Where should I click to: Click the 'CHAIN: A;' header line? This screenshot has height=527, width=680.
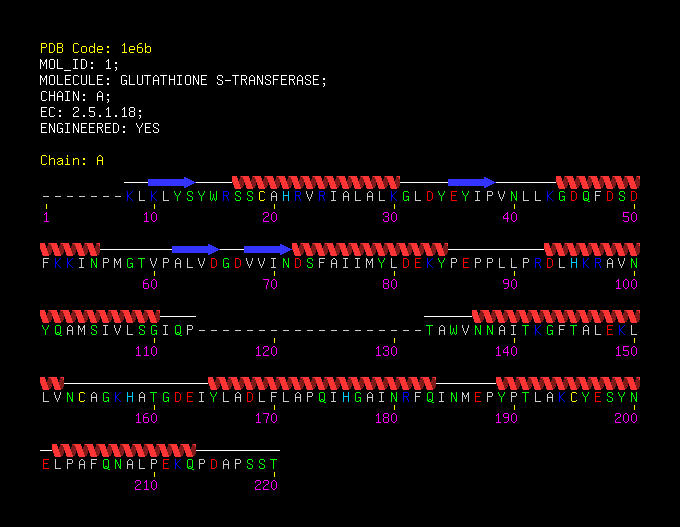[75, 96]
